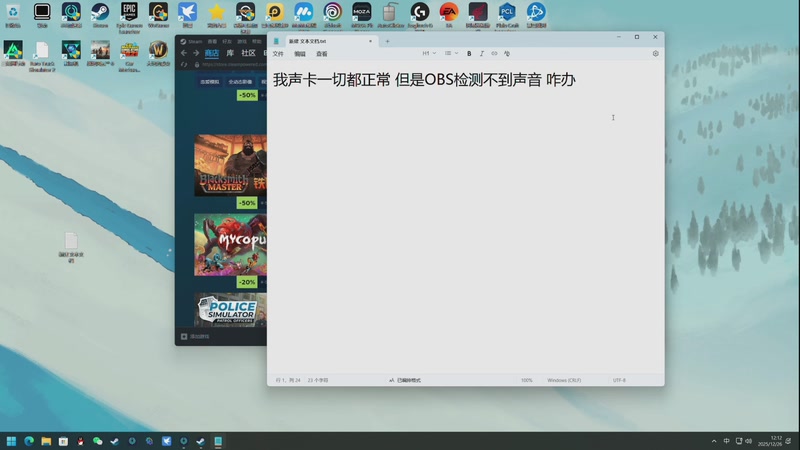The image size is (800, 450).
Task: Open Notepad settings gear
Action: pos(656,54)
